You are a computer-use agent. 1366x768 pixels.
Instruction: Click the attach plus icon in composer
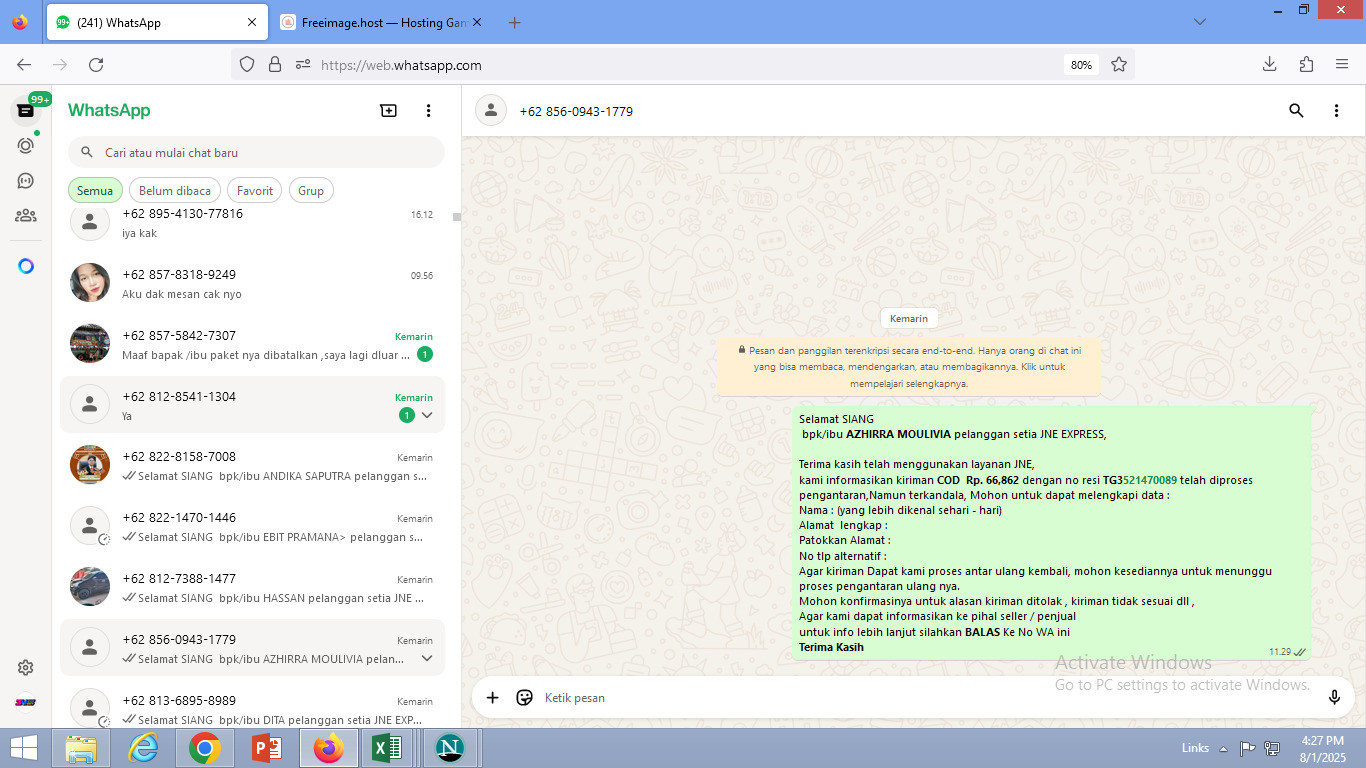(x=492, y=698)
